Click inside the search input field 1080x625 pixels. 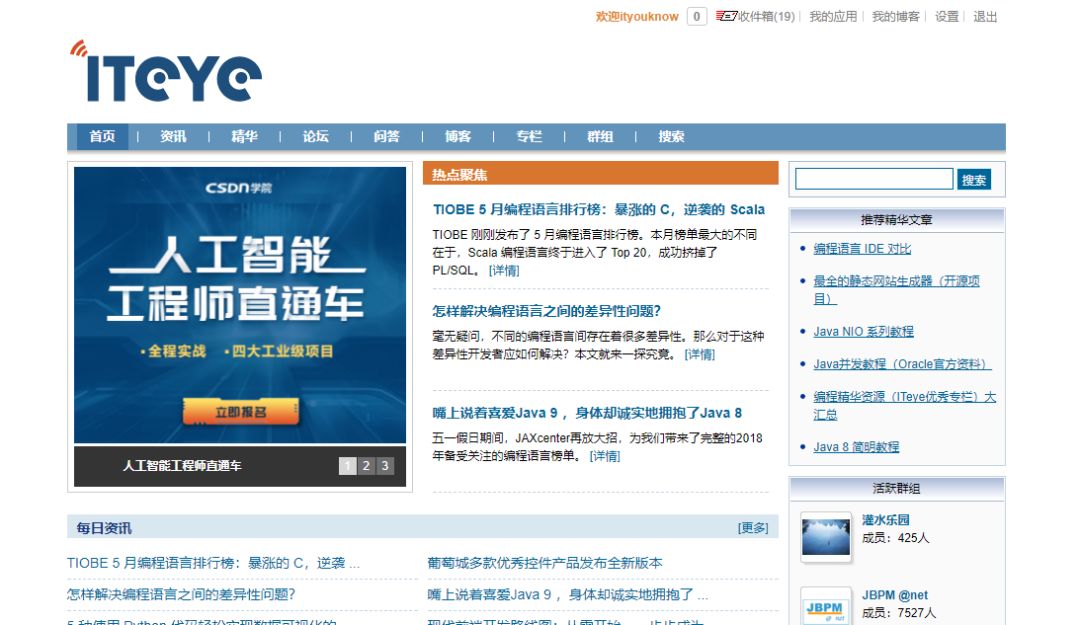click(x=873, y=179)
